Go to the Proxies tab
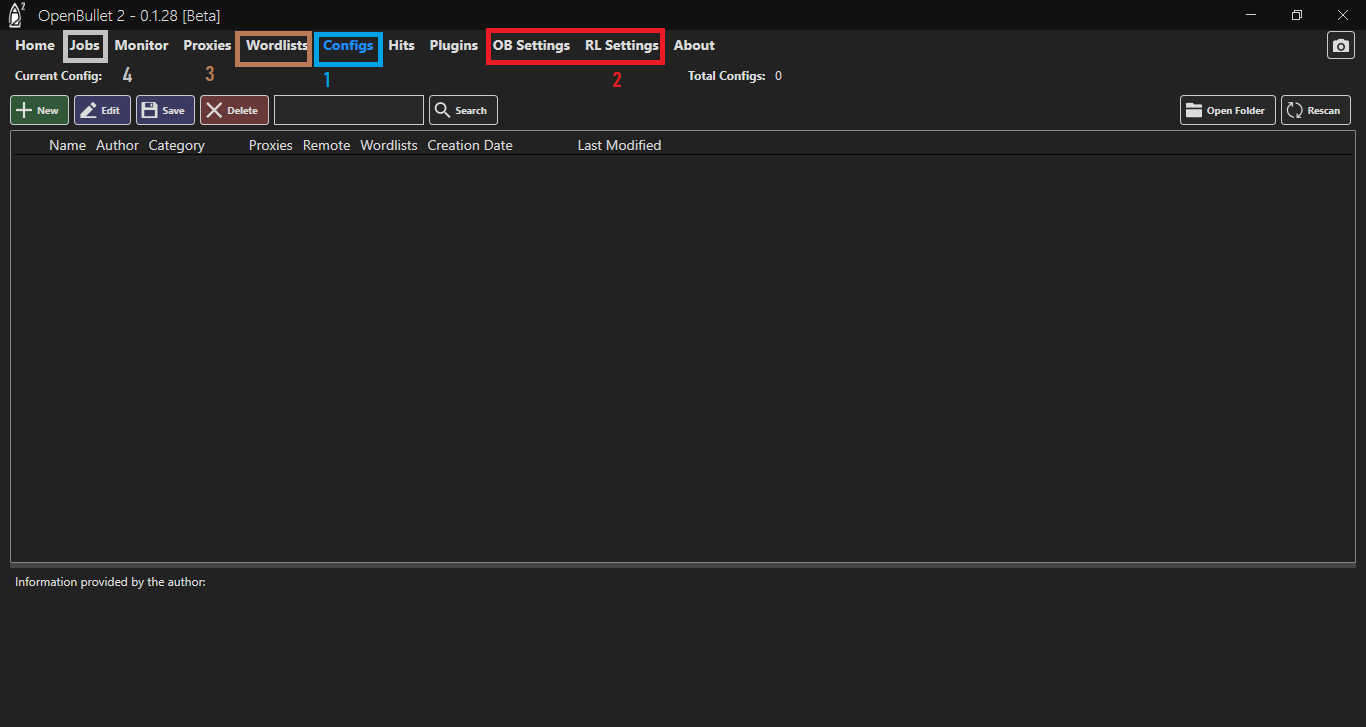This screenshot has width=1366, height=727. point(207,45)
